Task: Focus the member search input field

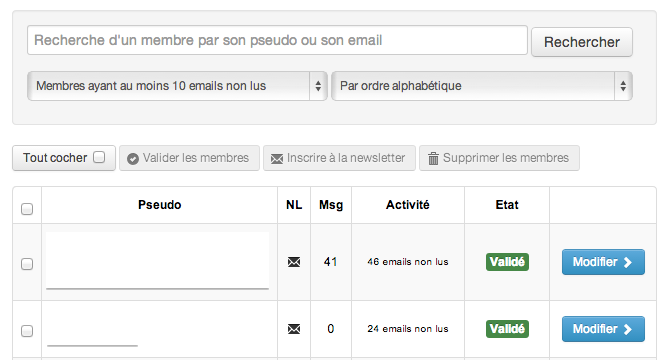Action: 277,40
